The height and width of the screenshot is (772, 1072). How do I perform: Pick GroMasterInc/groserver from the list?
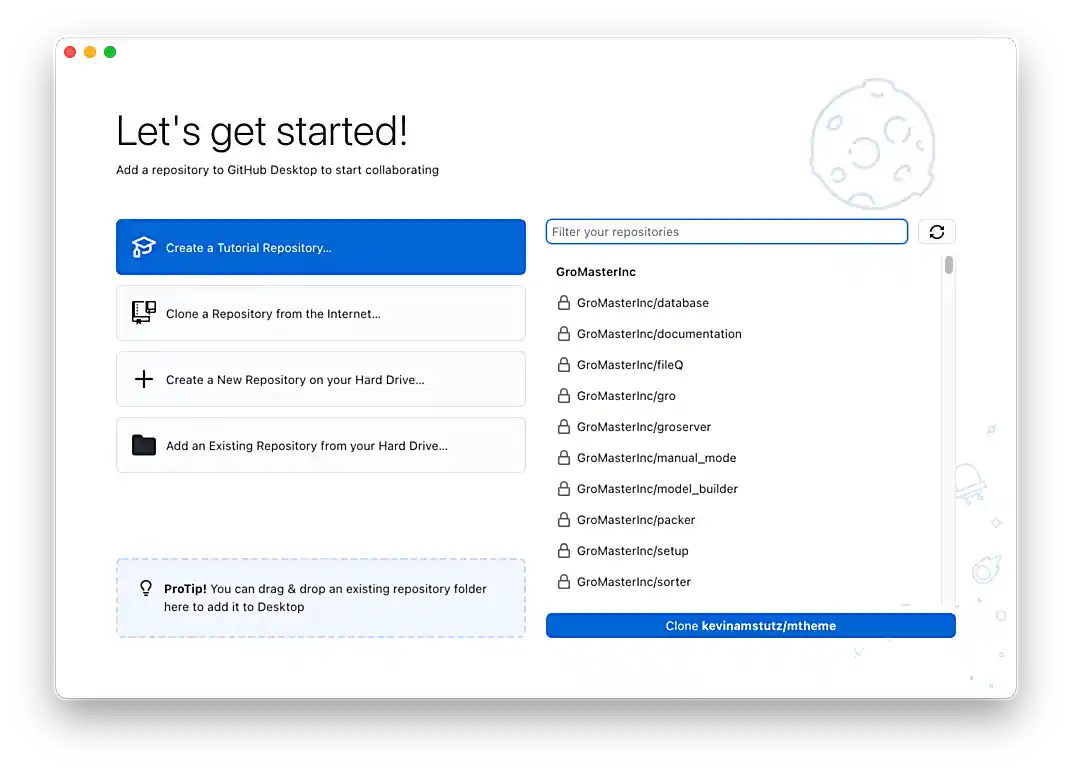click(644, 427)
